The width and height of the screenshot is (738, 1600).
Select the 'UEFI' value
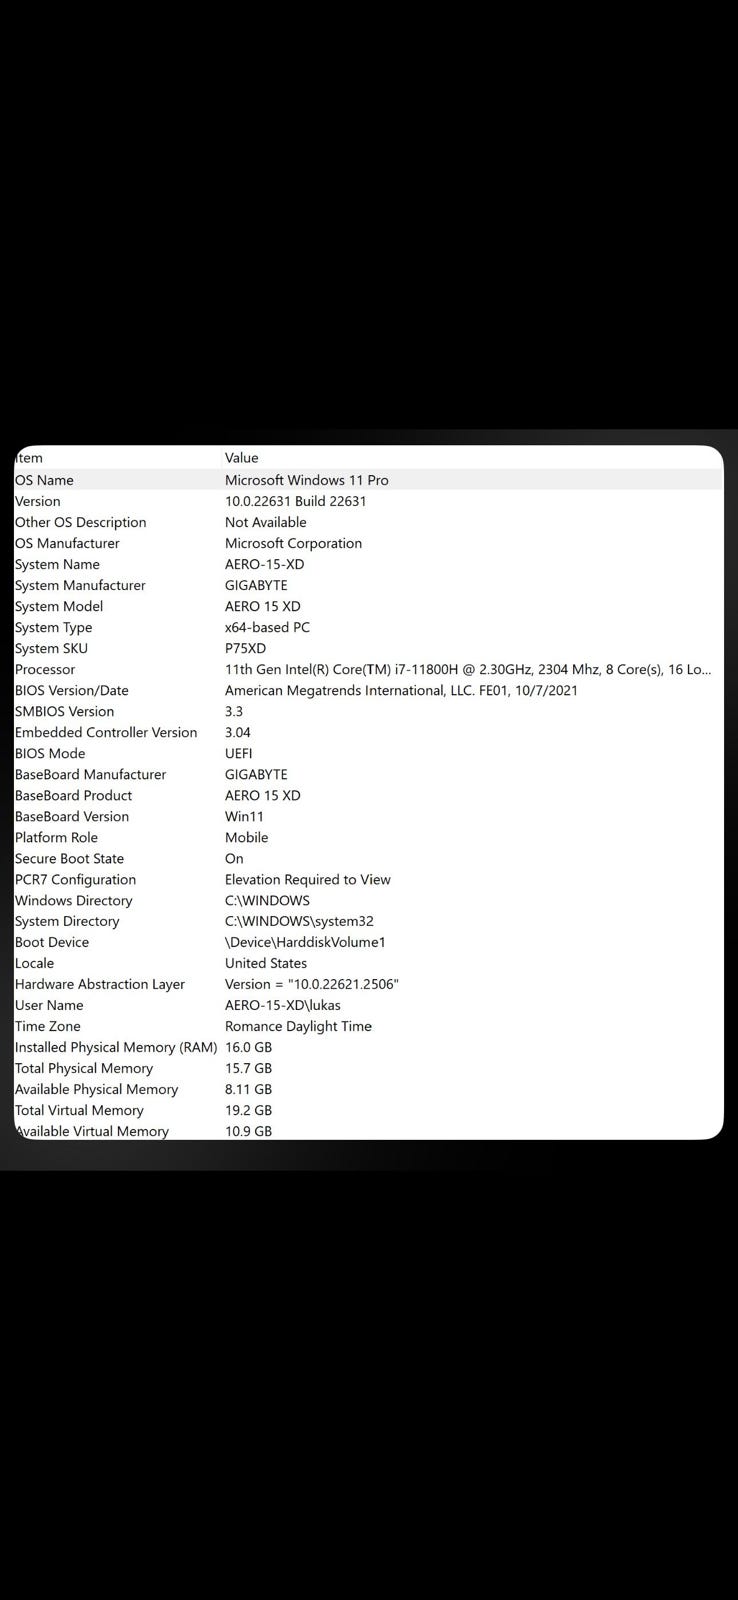pos(239,753)
